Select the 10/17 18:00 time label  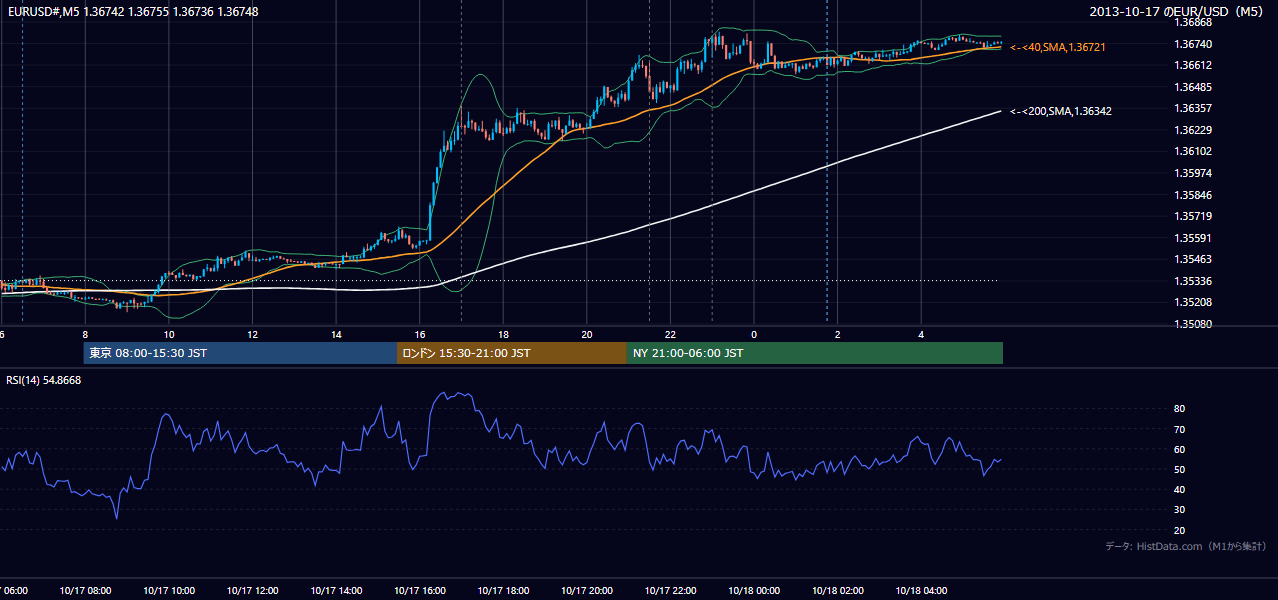[x=503, y=591]
